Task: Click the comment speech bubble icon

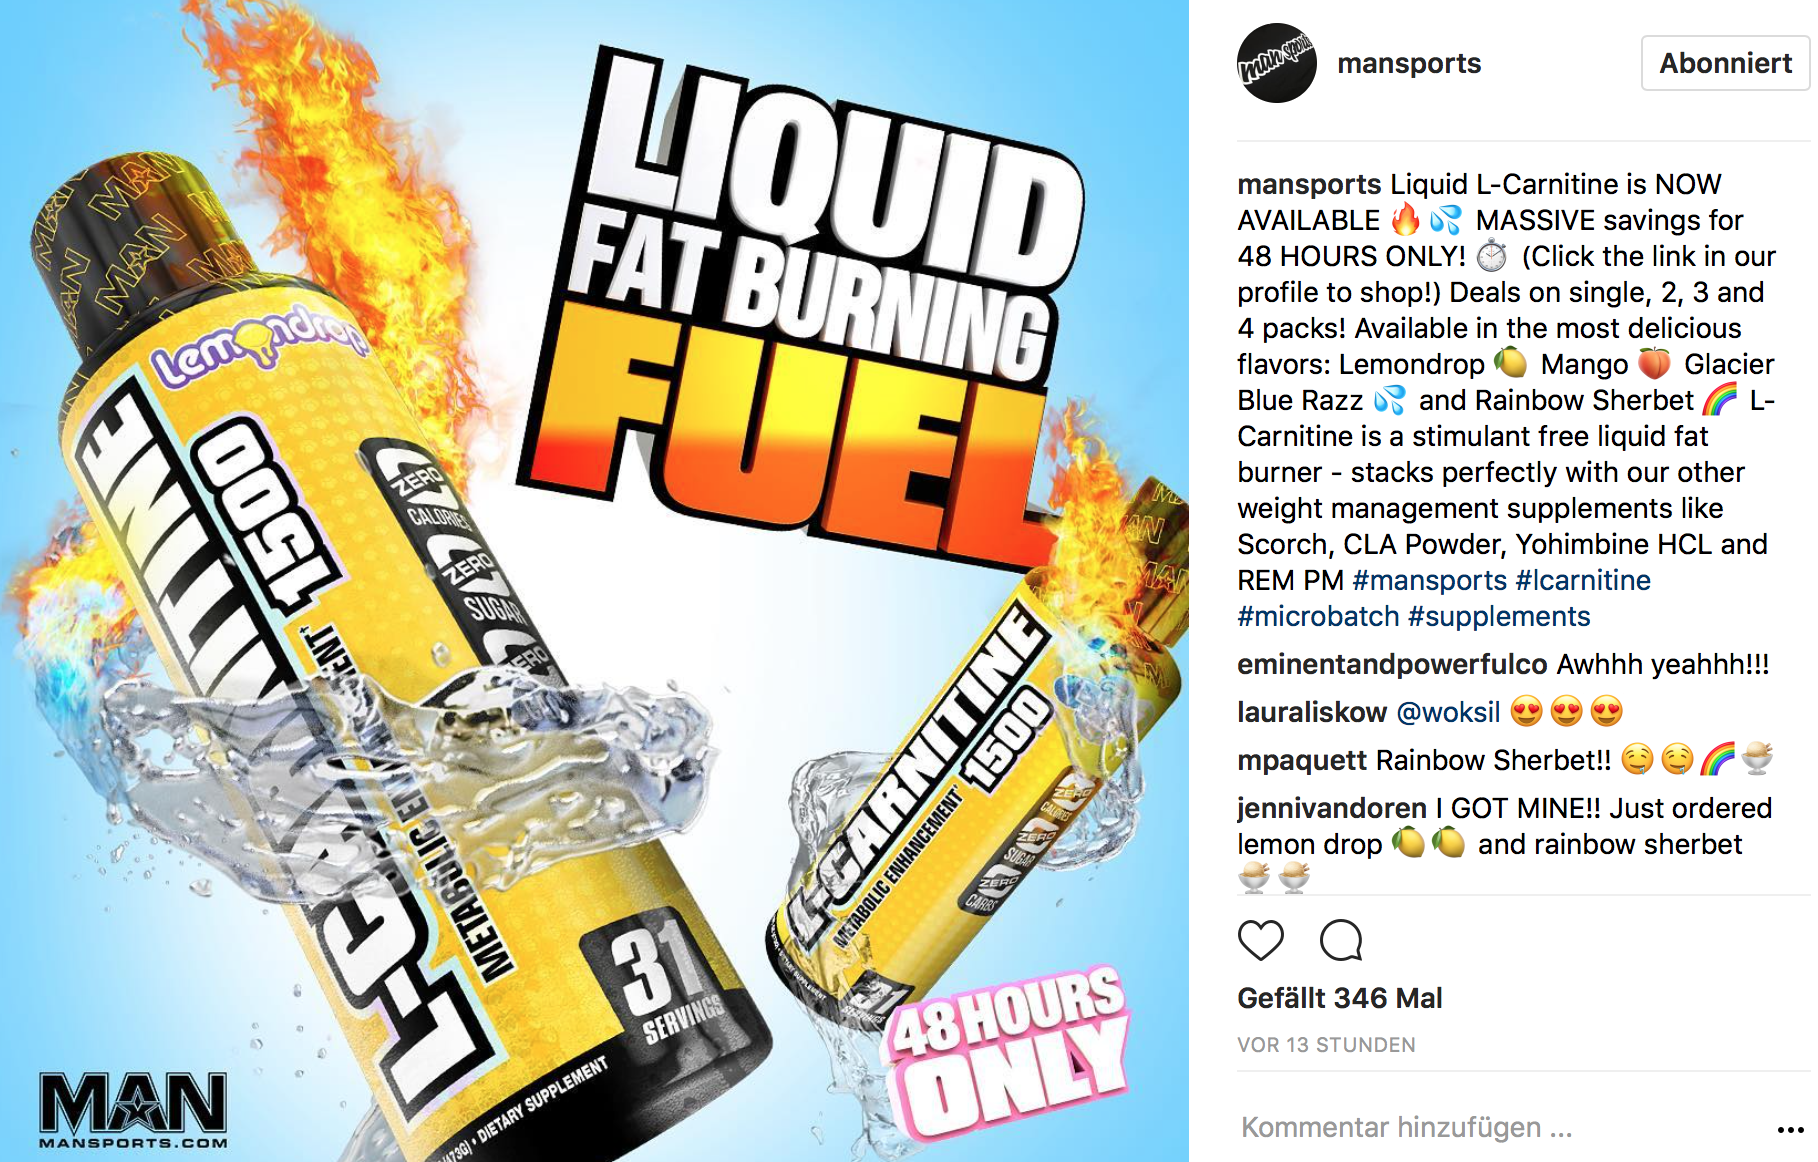Action: tap(1341, 940)
